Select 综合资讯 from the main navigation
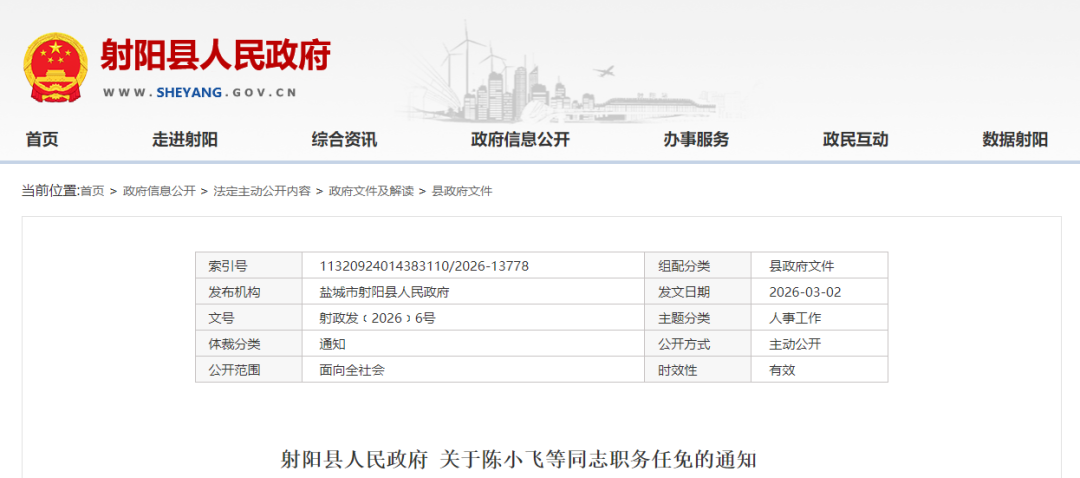The height and width of the screenshot is (478, 1080). click(x=344, y=140)
